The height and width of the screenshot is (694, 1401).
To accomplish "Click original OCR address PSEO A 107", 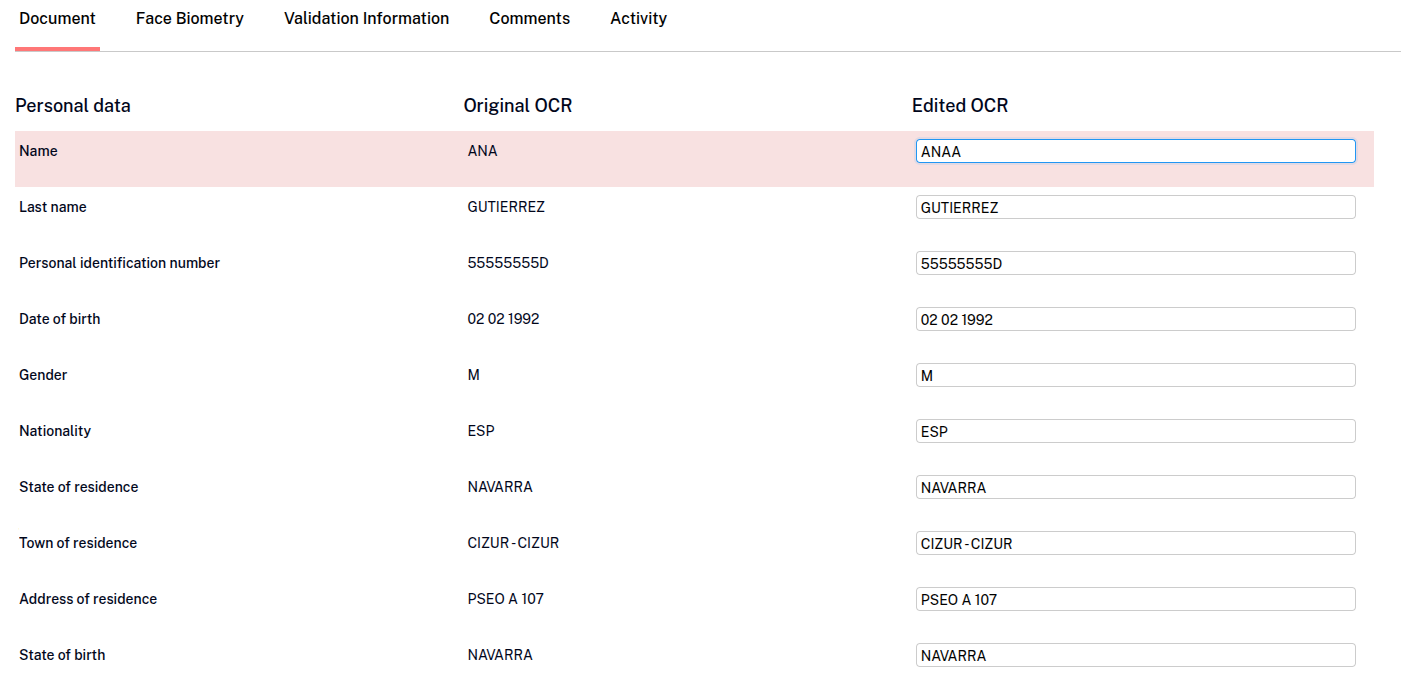I will point(506,599).
